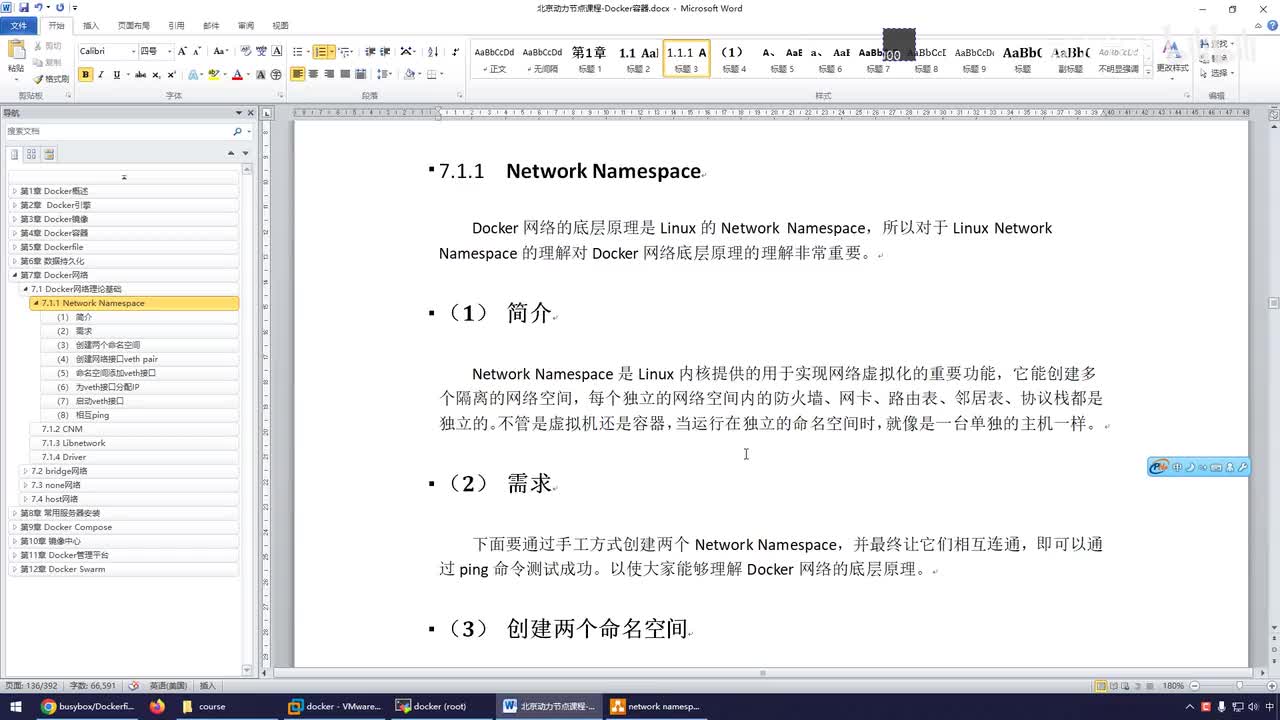Image resolution: width=1280 pixels, height=720 pixels.
Task: Click the Increase Indent icon
Action: (385, 51)
